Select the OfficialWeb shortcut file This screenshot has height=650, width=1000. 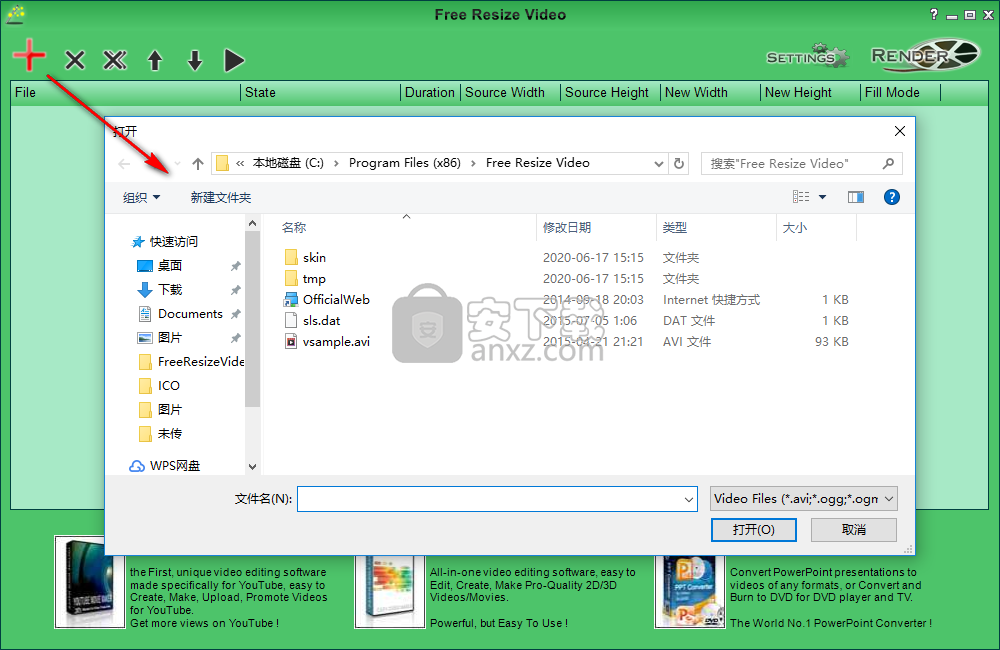tap(327, 299)
